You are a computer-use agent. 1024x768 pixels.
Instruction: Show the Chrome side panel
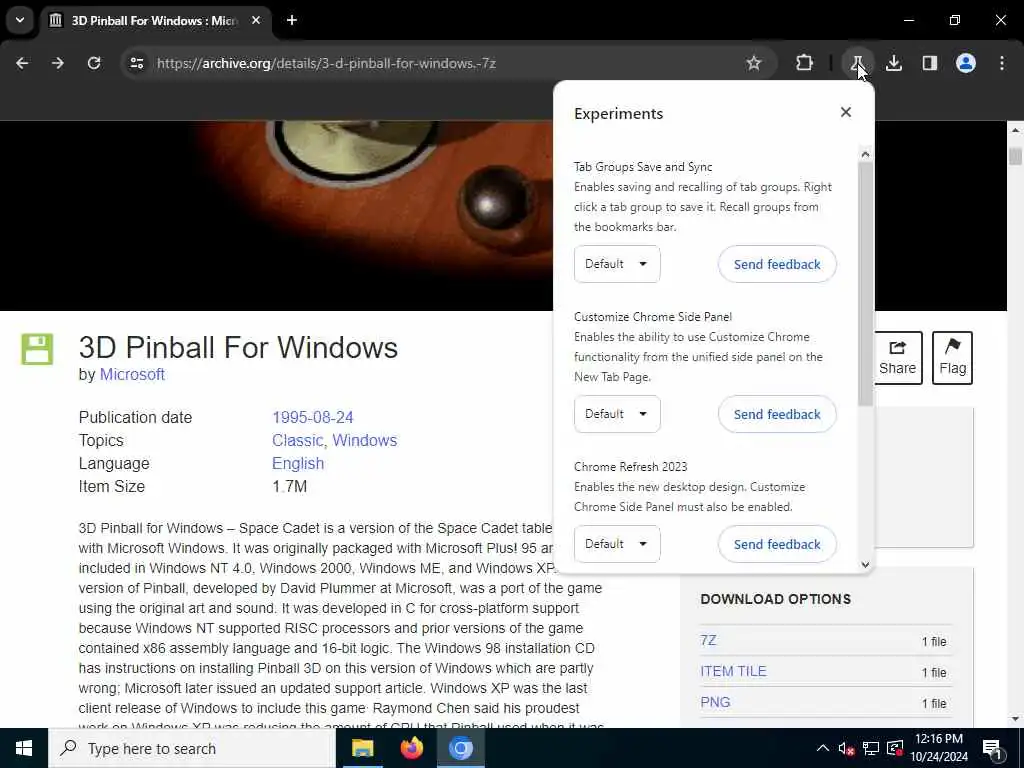tap(930, 63)
